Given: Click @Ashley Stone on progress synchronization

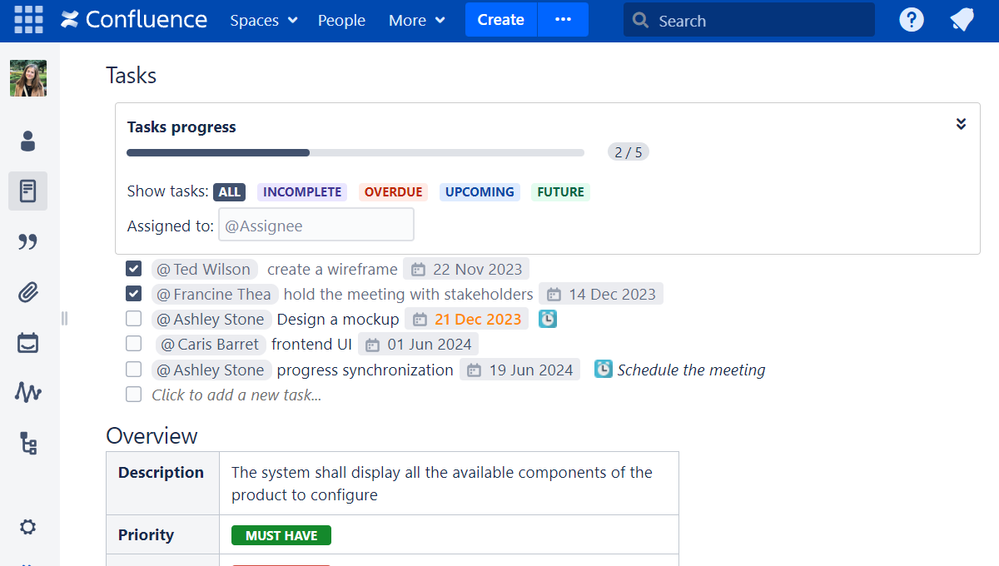Looking at the screenshot, I should click(x=212, y=370).
